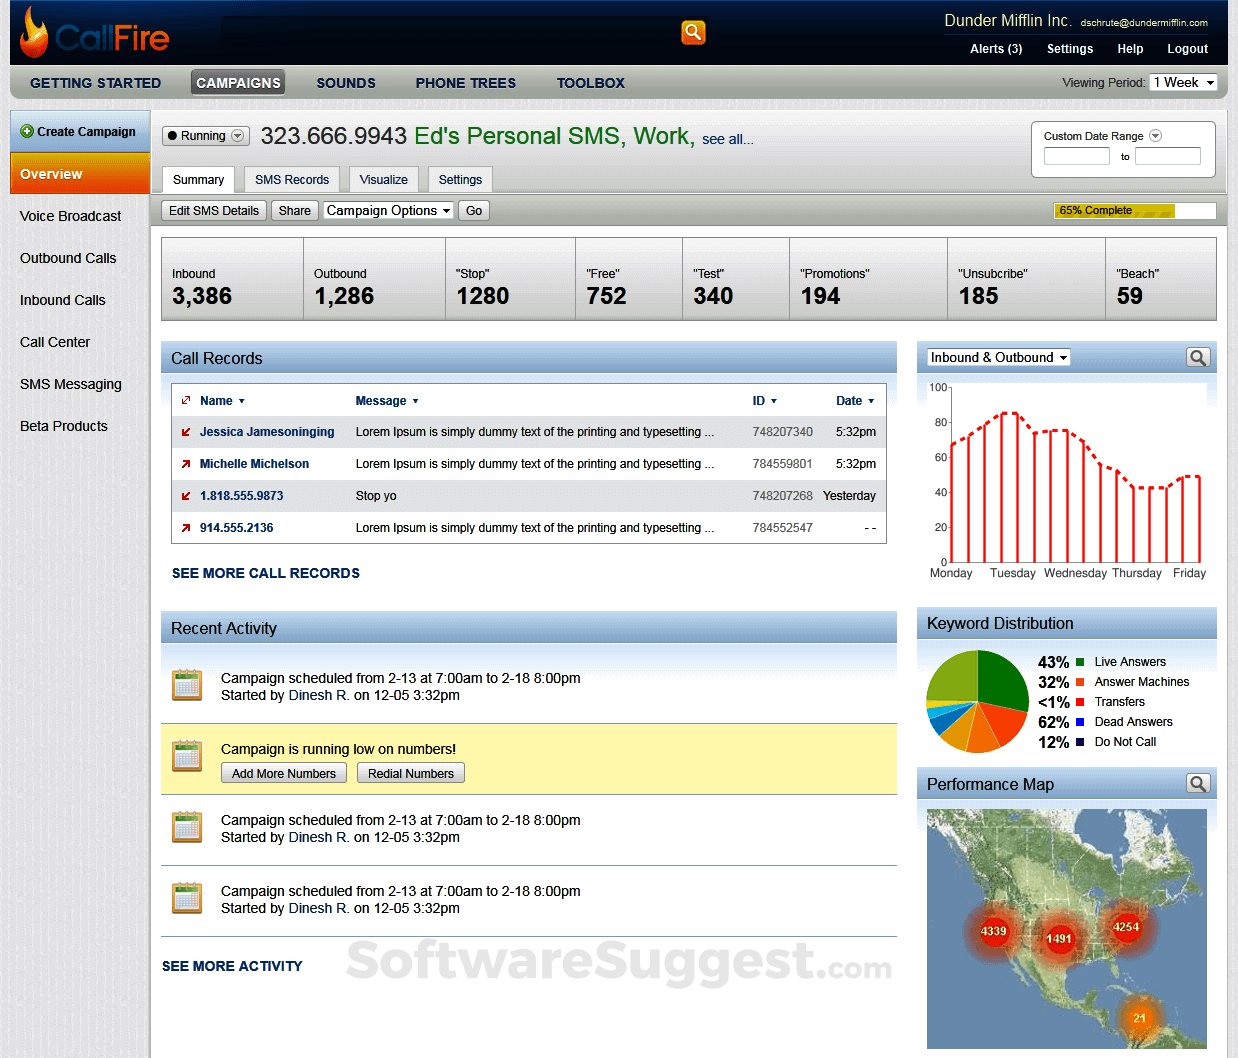Click the inbound arrow icon for 1.818.555.9873
Viewport: 1238px width, 1058px height.
tap(186, 496)
